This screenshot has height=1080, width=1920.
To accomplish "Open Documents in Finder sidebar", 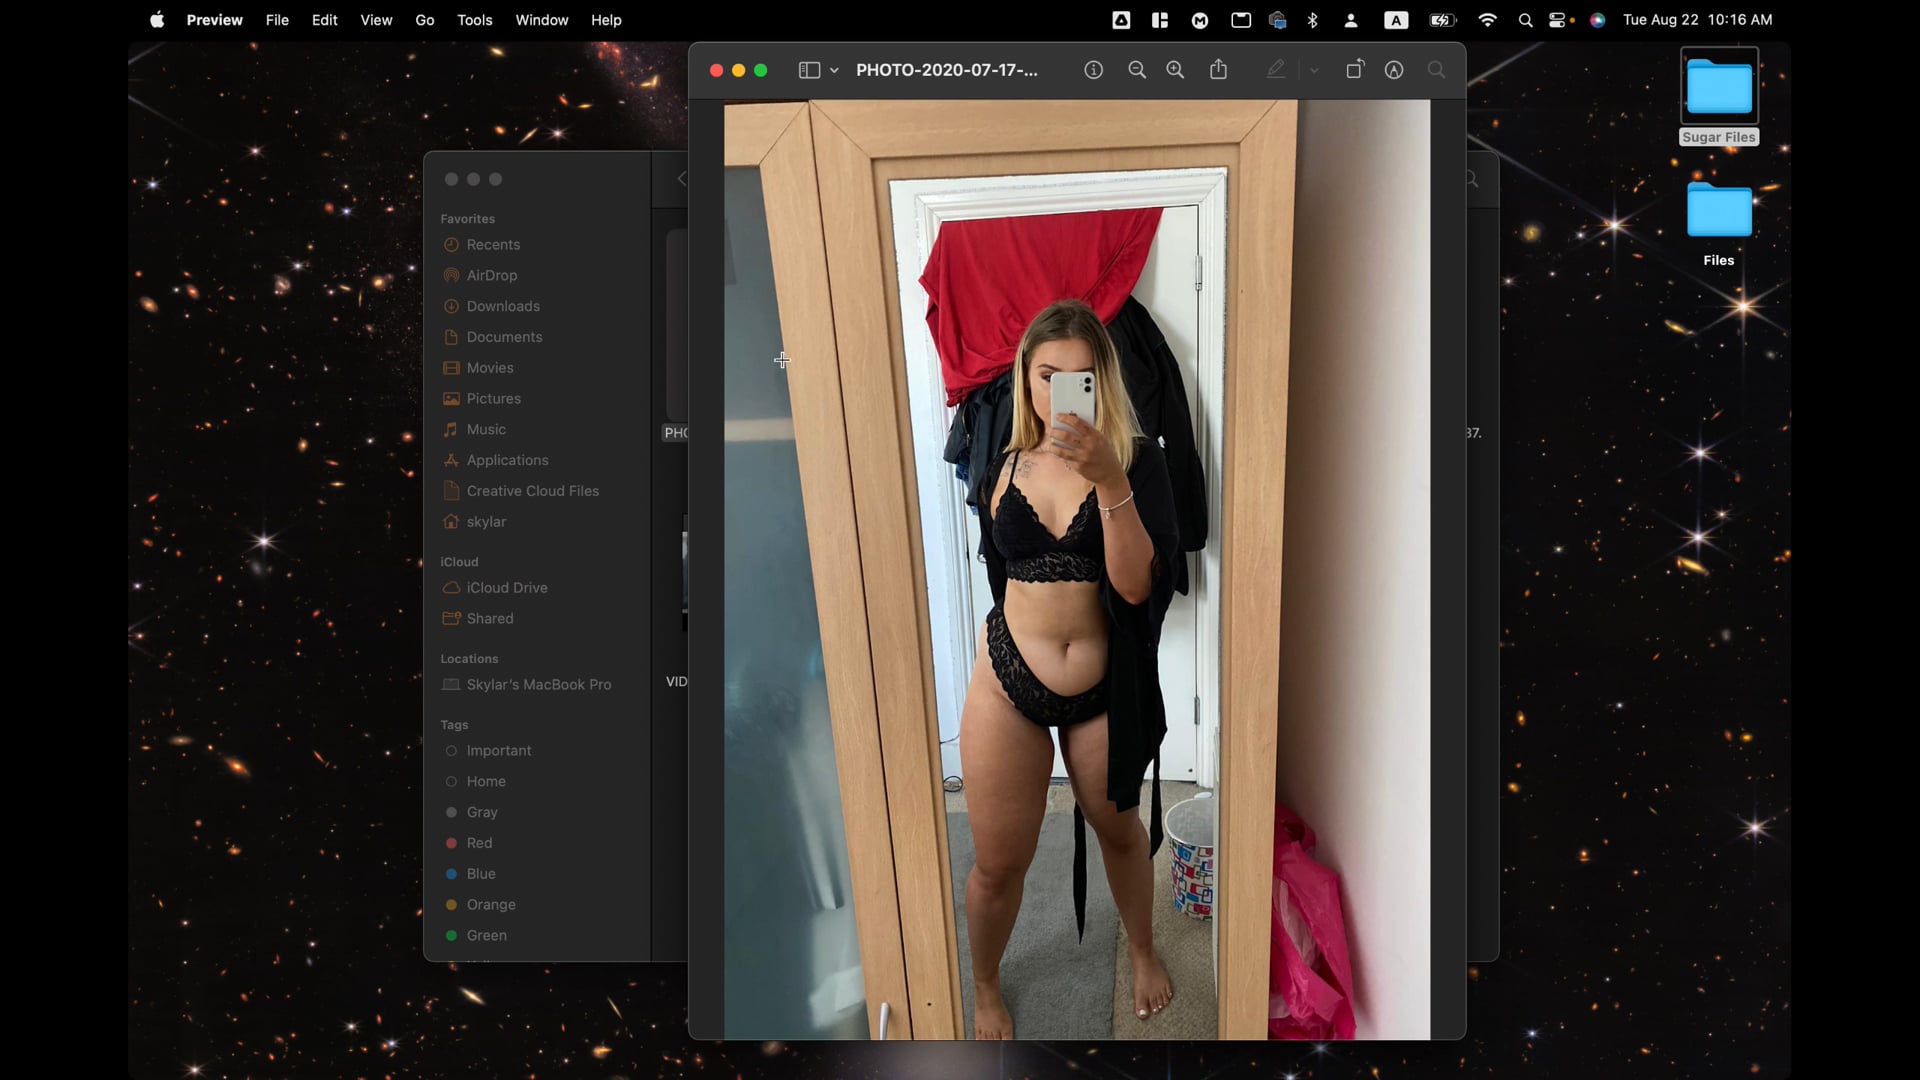I will (x=504, y=338).
